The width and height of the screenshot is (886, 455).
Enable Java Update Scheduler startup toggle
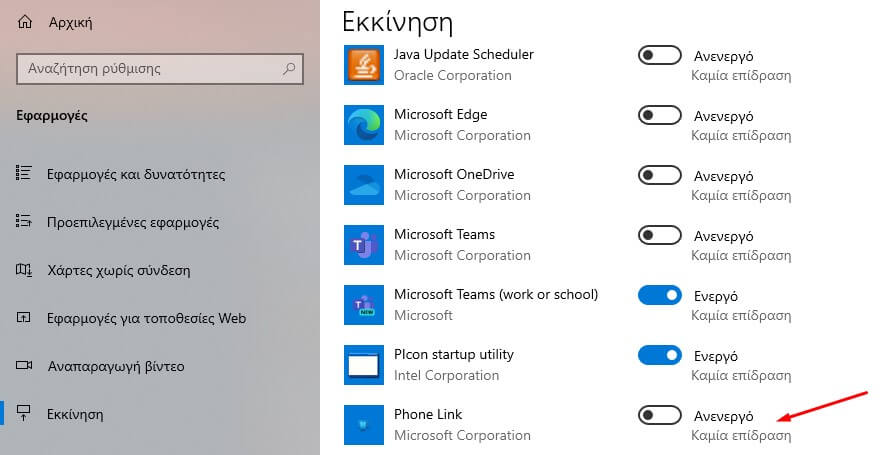(659, 56)
